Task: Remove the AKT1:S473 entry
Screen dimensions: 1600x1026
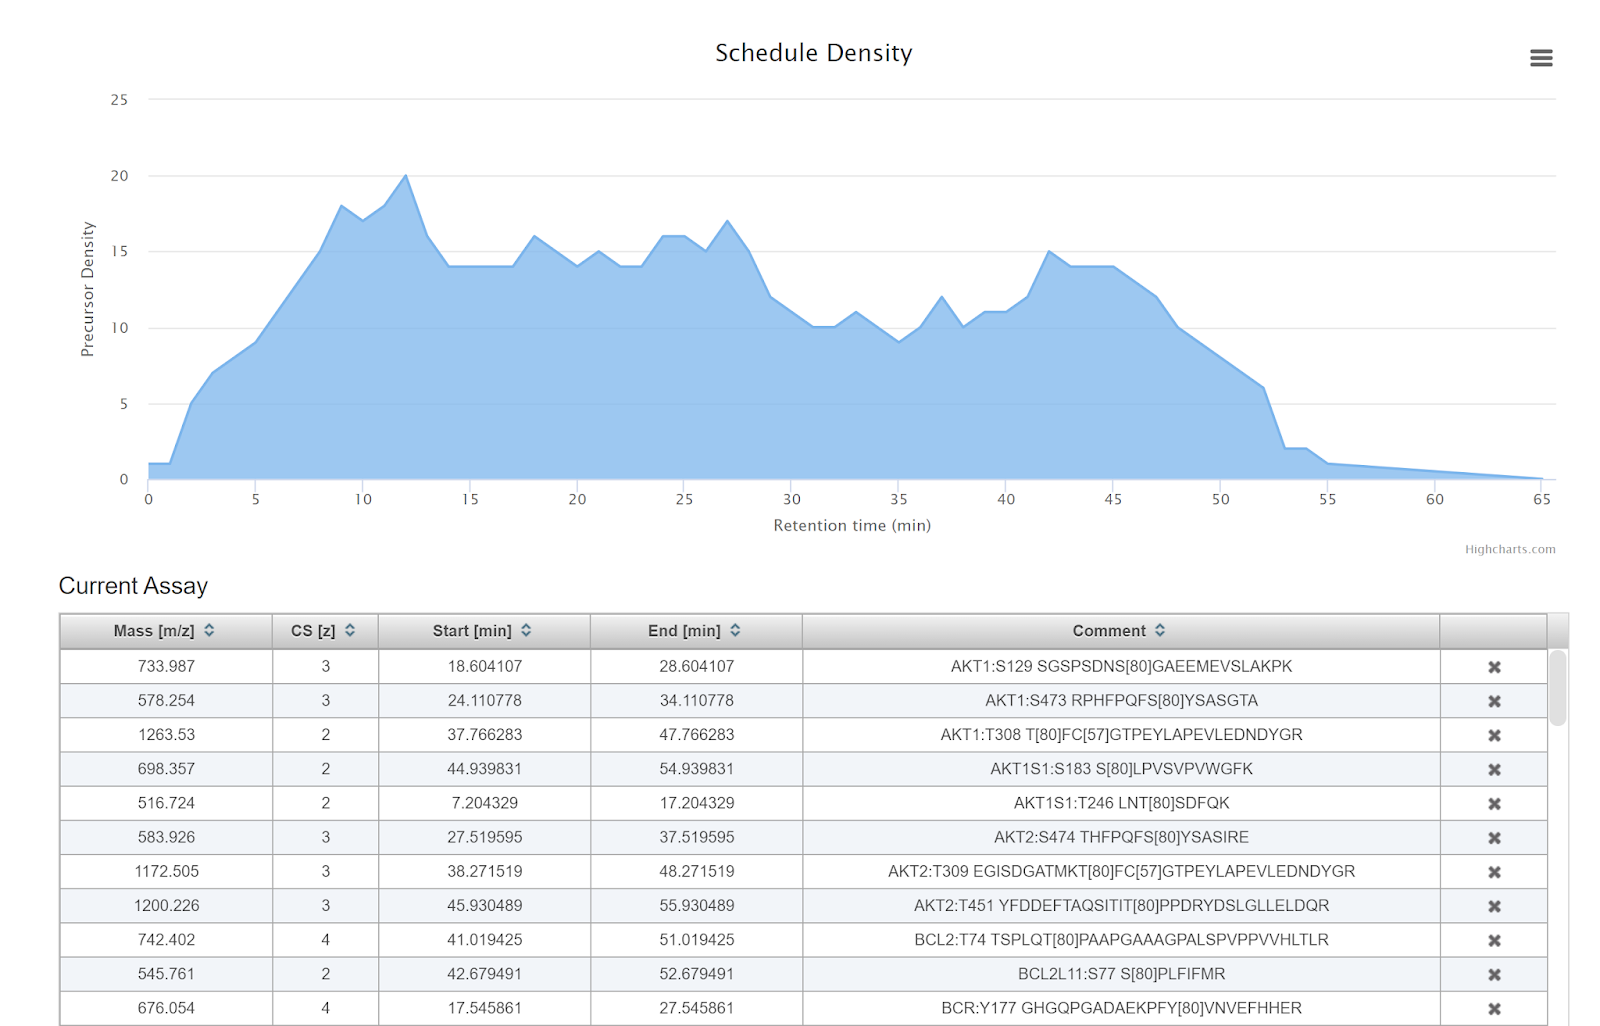Action: pyautogui.click(x=1494, y=700)
